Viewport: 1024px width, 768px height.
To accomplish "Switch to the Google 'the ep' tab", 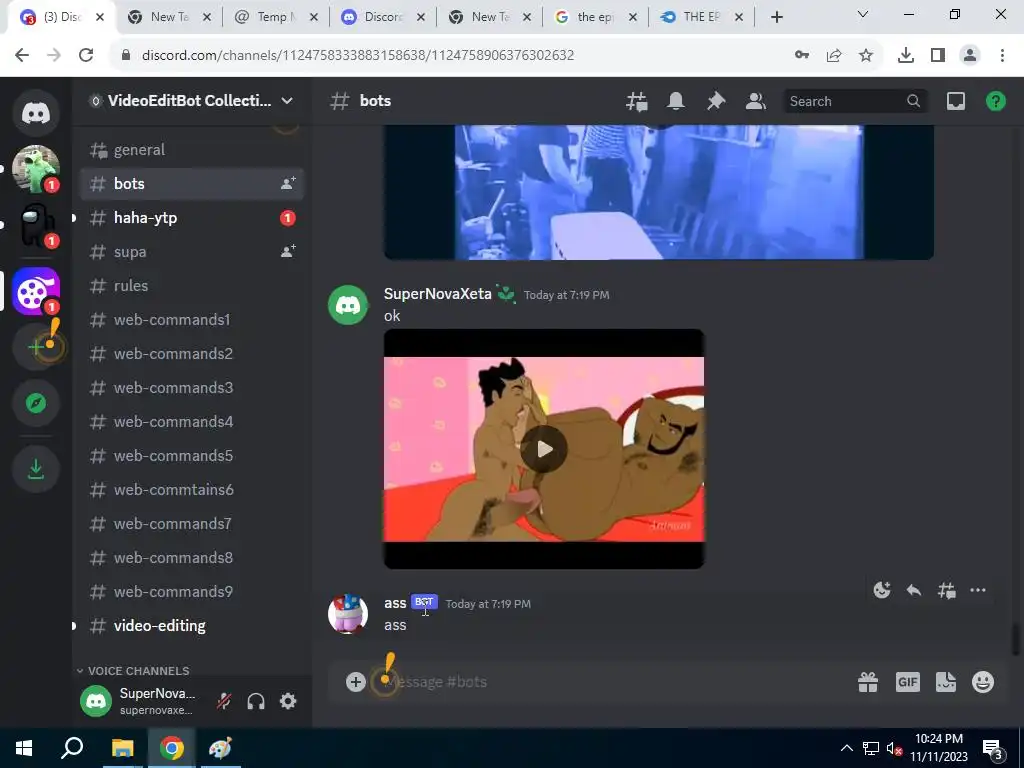I will point(594,17).
